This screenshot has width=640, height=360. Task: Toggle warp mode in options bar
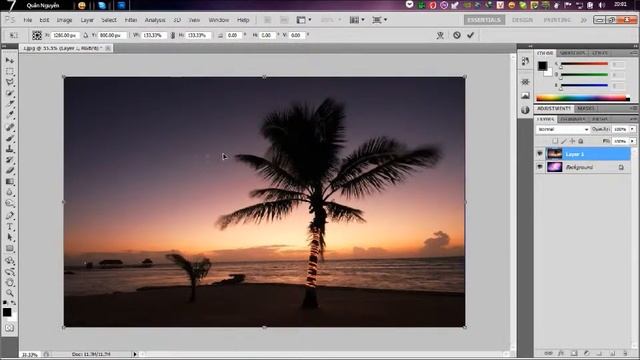click(440, 36)
